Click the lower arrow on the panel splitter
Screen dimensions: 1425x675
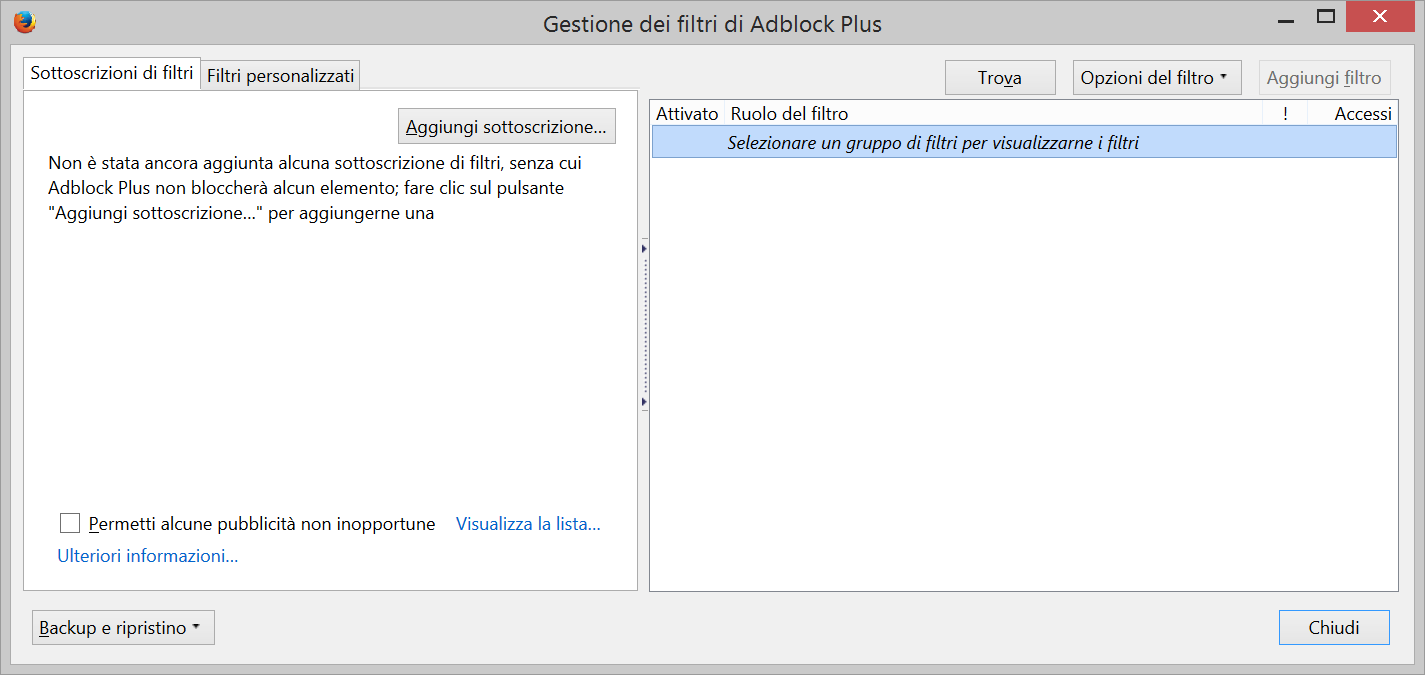[644, 402]
